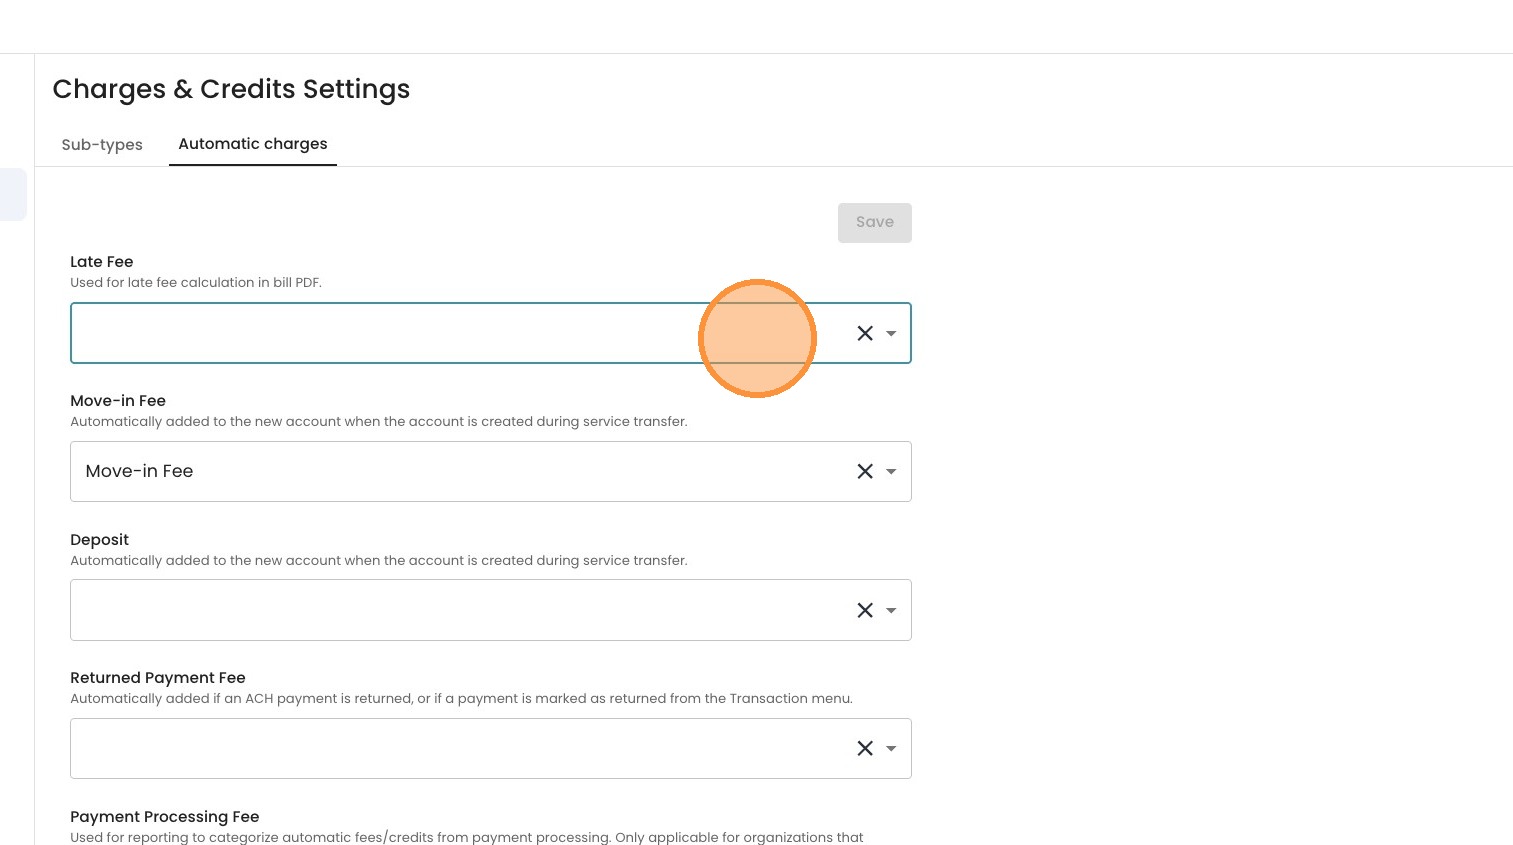Expand the Late Fee dropdown arrow

click(x=891, y=333)
